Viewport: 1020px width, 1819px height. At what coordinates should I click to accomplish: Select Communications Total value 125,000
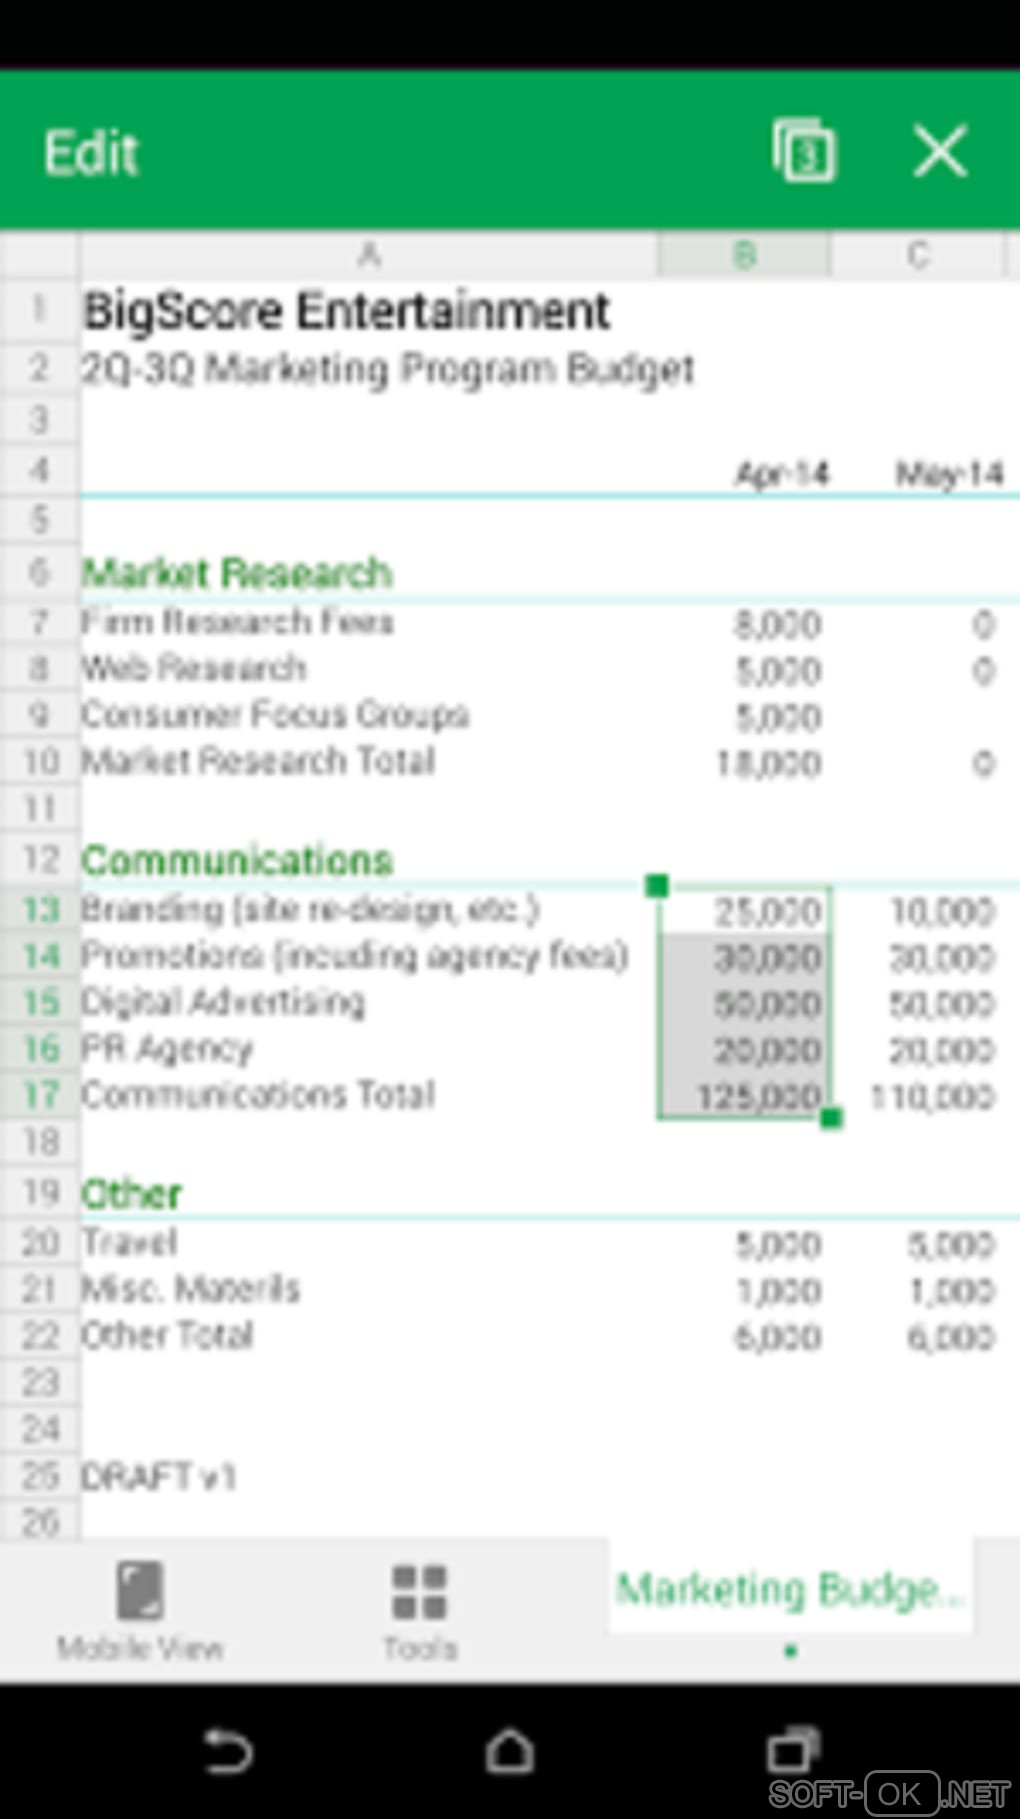[x=758, y=1096]
